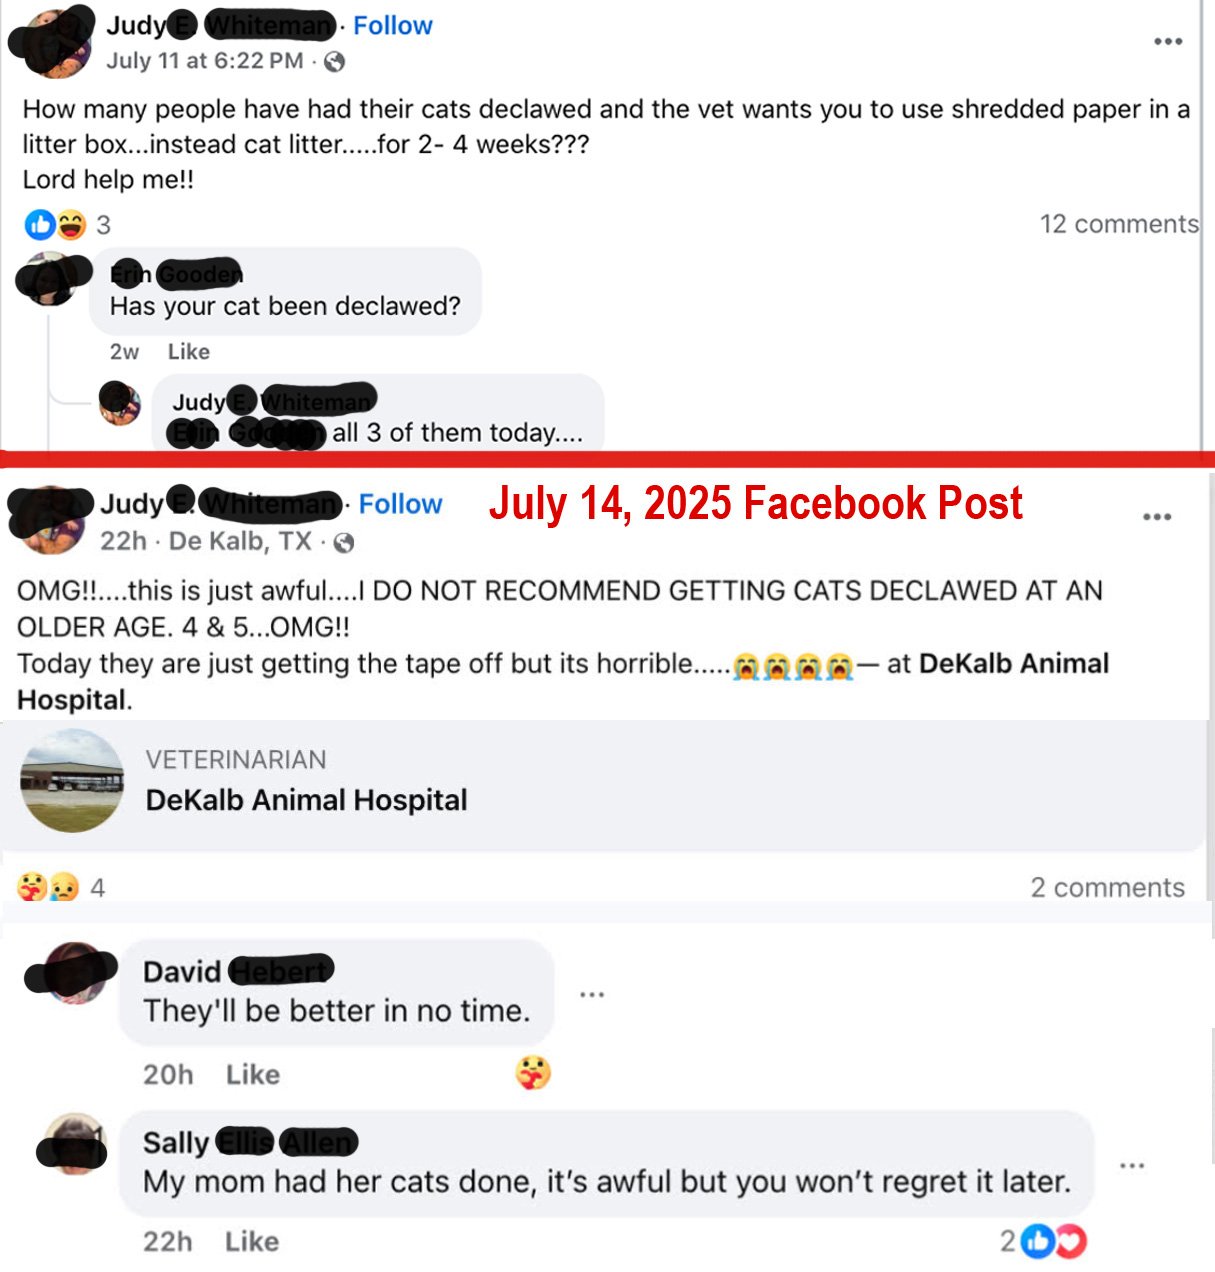The height and width of the screenshot is (1272, 1215).
Task: Click the DeKalb Animal Hospital building thumbnail
Action: tap(72, 781)
